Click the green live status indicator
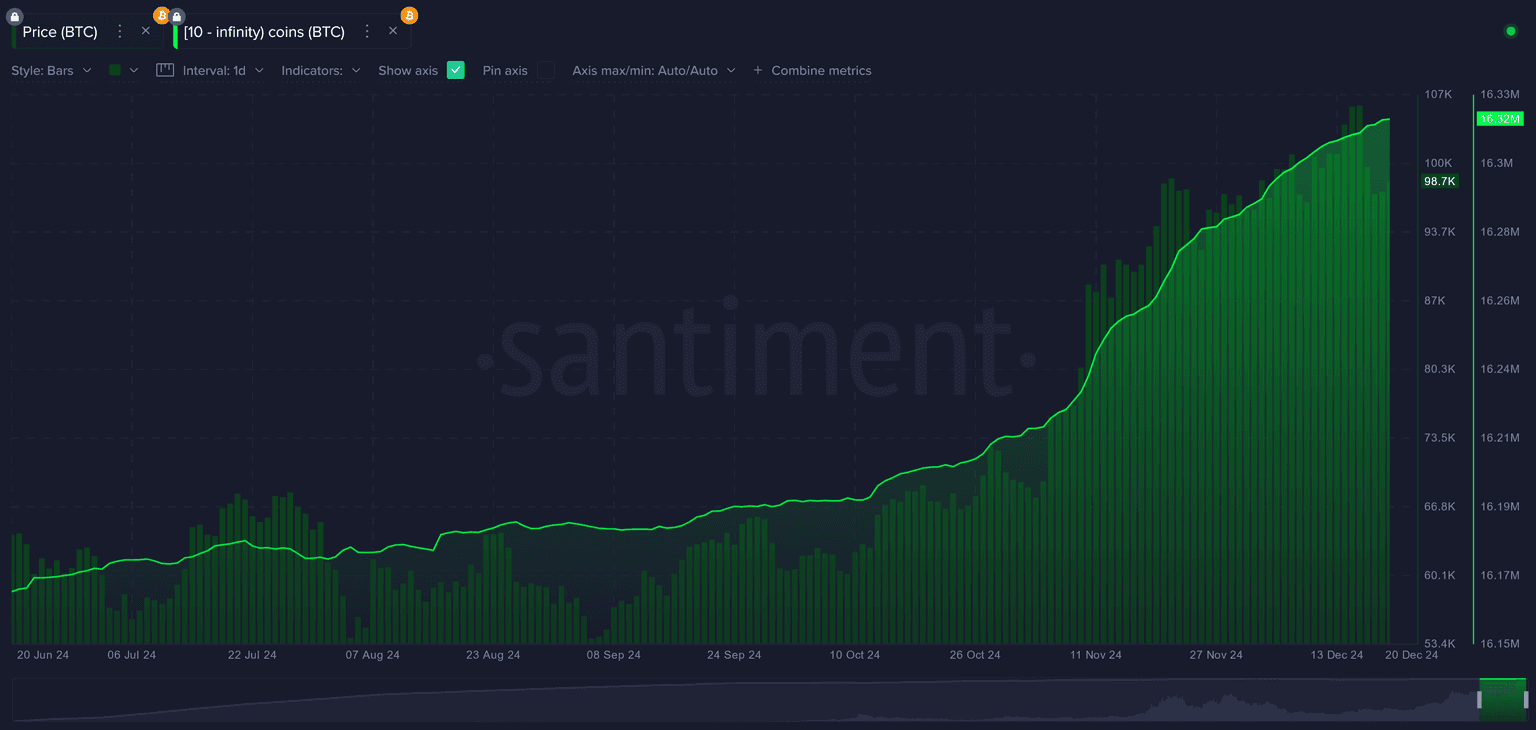1536x730 pixels. pos(1510,31)
